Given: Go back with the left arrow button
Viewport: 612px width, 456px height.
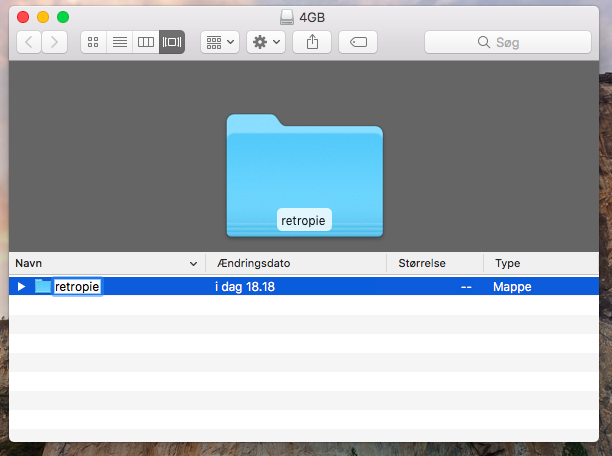Looking at the screenshot, I should pos(29,42).
